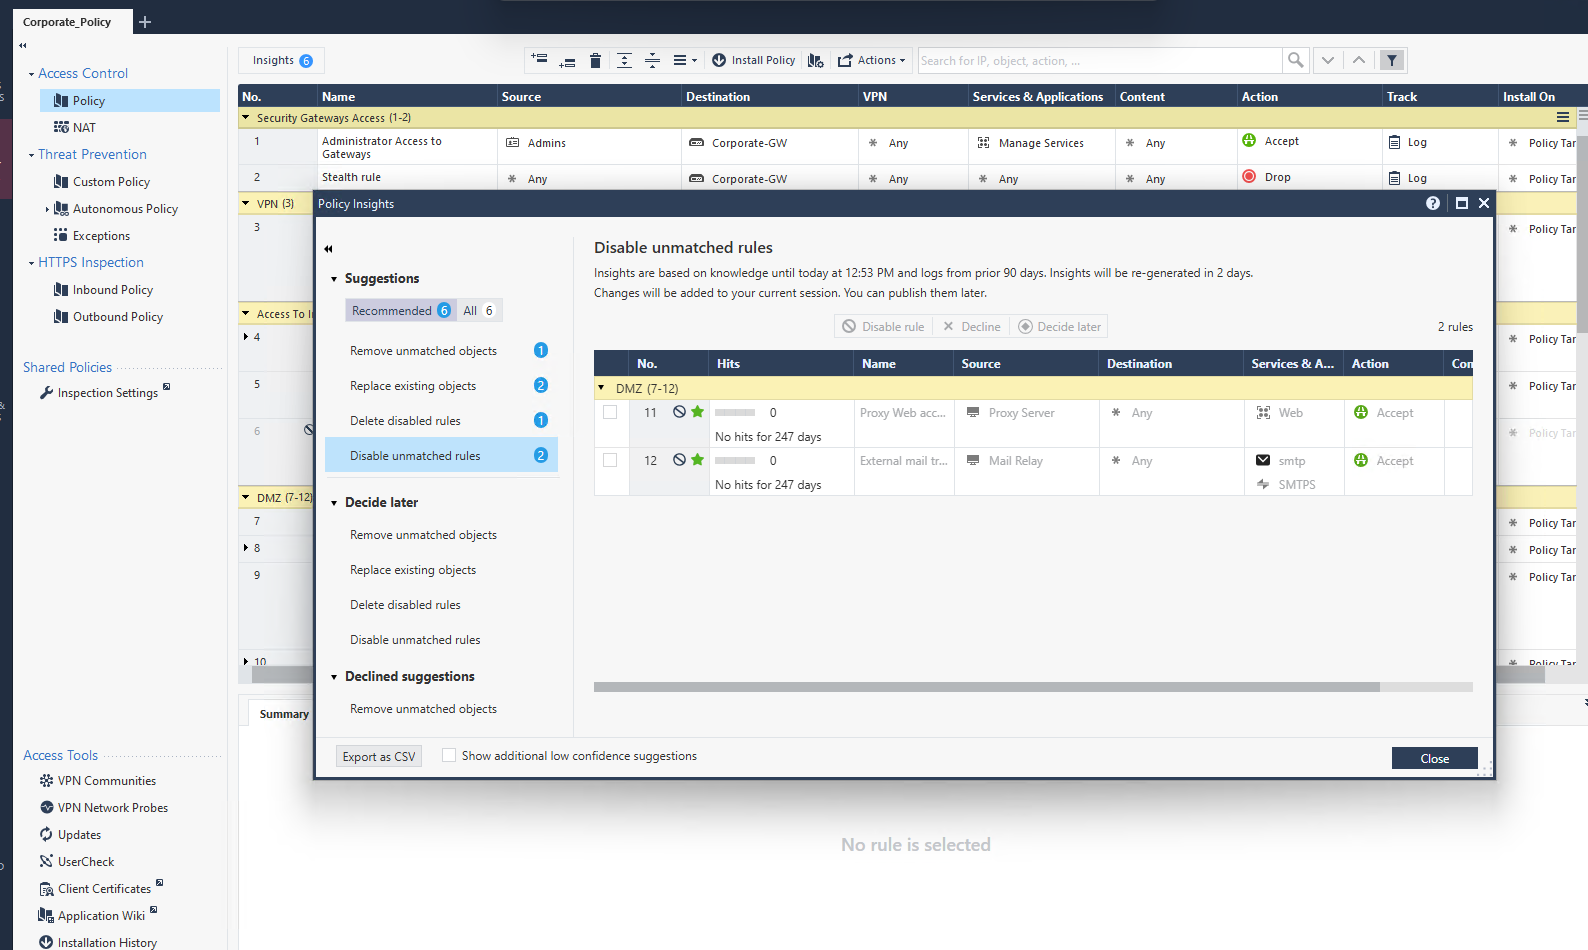
Task: Focus the rule search field
Action: [x=1099, y=60]
